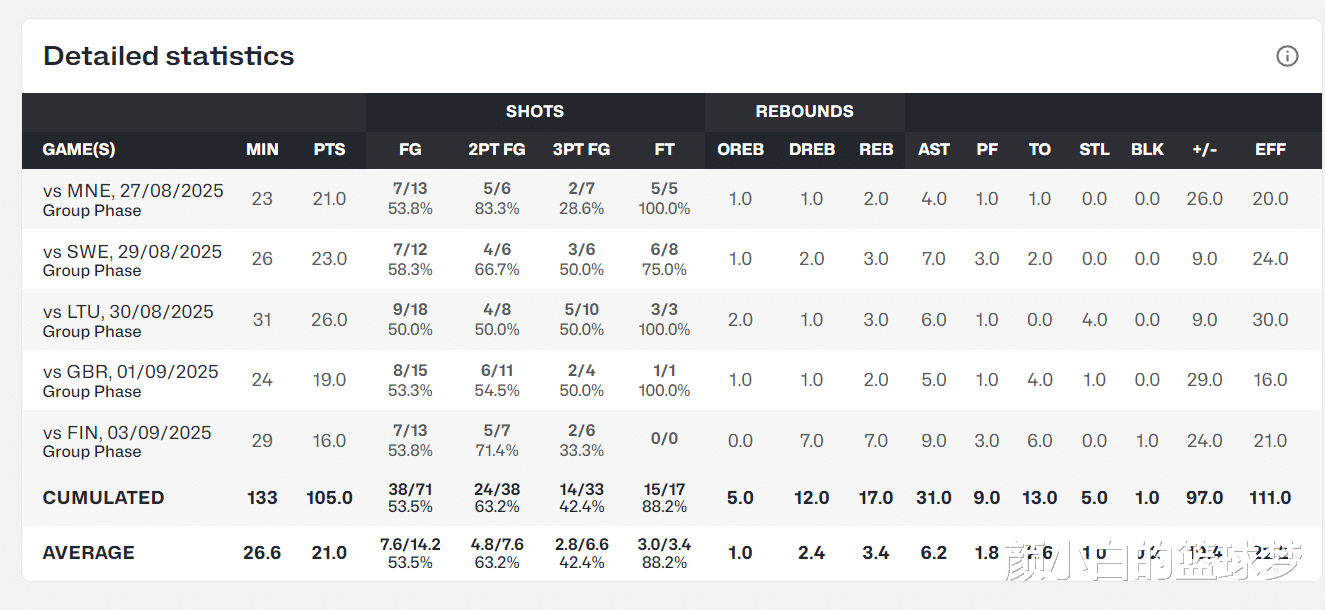Select the GAME(S) column header
The width and height of the screenshot is (1325, 610).
coord(79,149)
